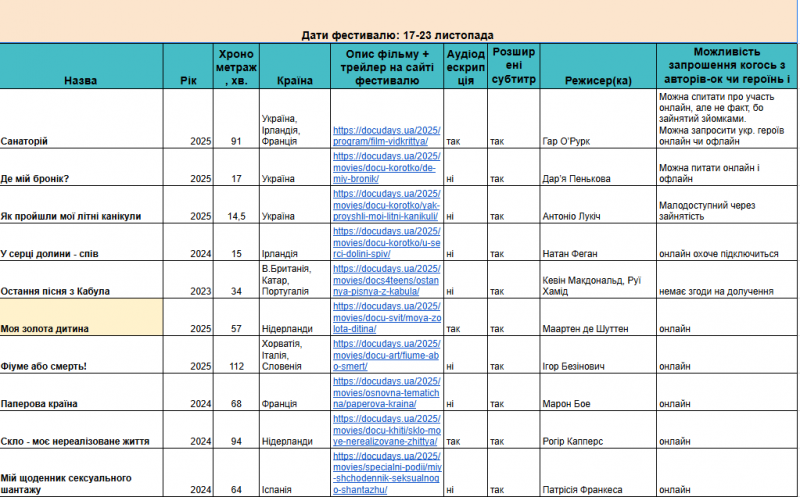Select the 'Опис фільму + трейлер' header cell
Screen dimensions: 800x497
[x=387, y=66]
